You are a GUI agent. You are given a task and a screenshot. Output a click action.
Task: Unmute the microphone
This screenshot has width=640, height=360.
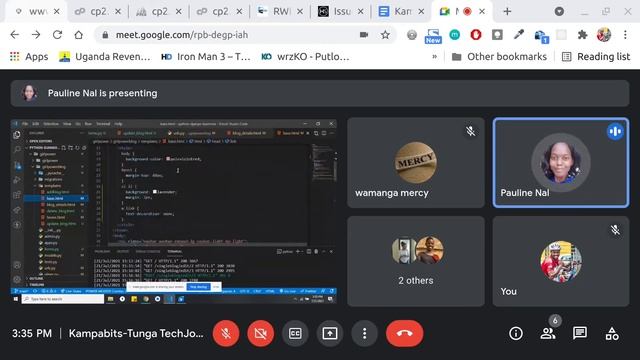[226, 333]
